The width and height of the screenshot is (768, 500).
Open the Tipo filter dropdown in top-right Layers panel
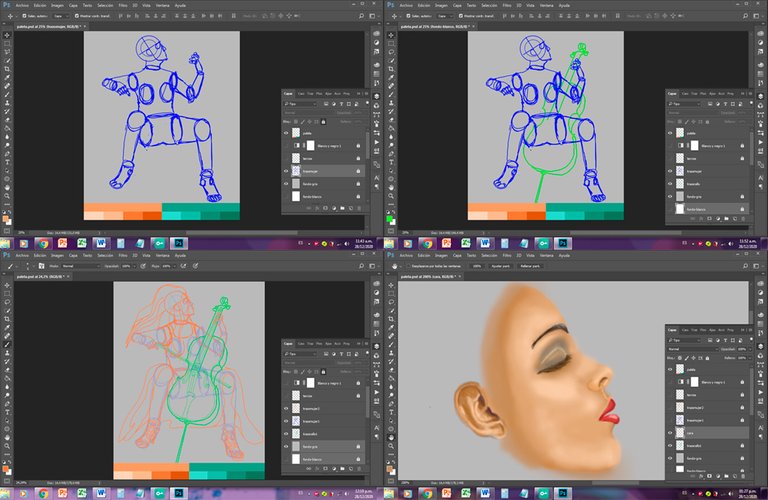pyautogui.click(x=685, y=104)
